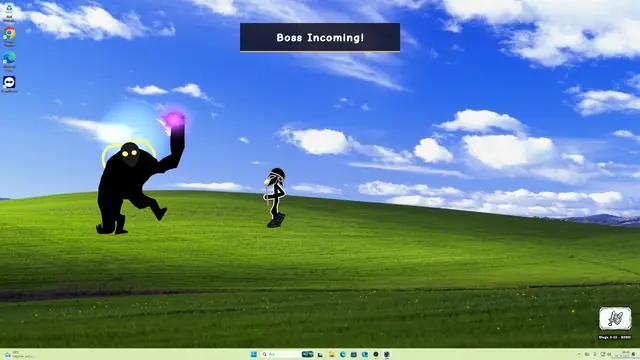Open the Recycle Bin desktop icon
The height and width of the screenshot is (360, 640).
pos(9,12)
